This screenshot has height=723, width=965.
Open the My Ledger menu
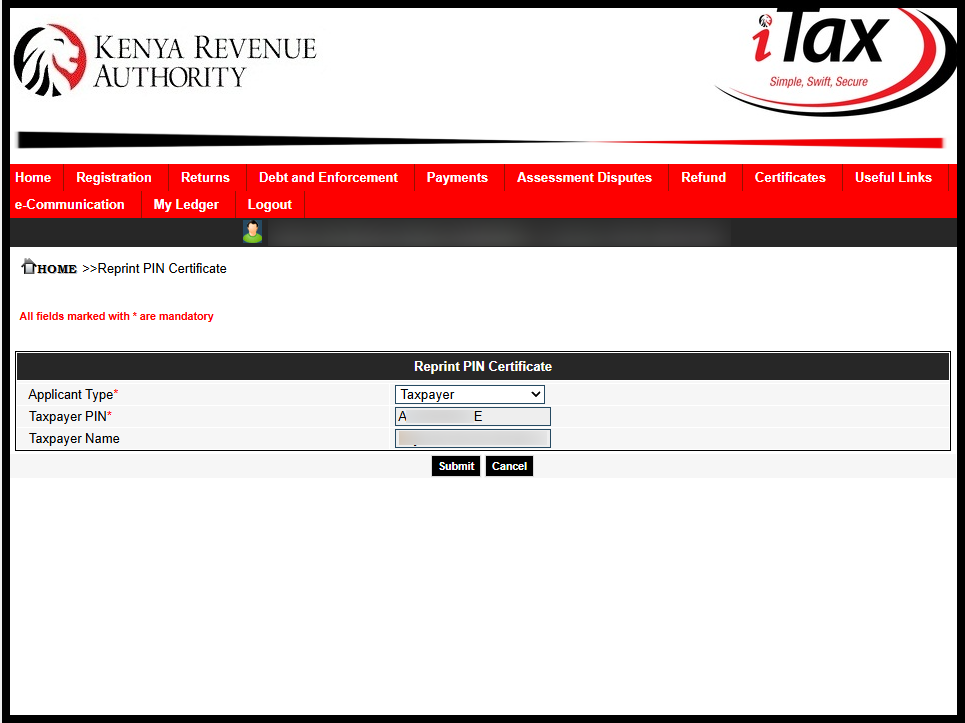186,204
